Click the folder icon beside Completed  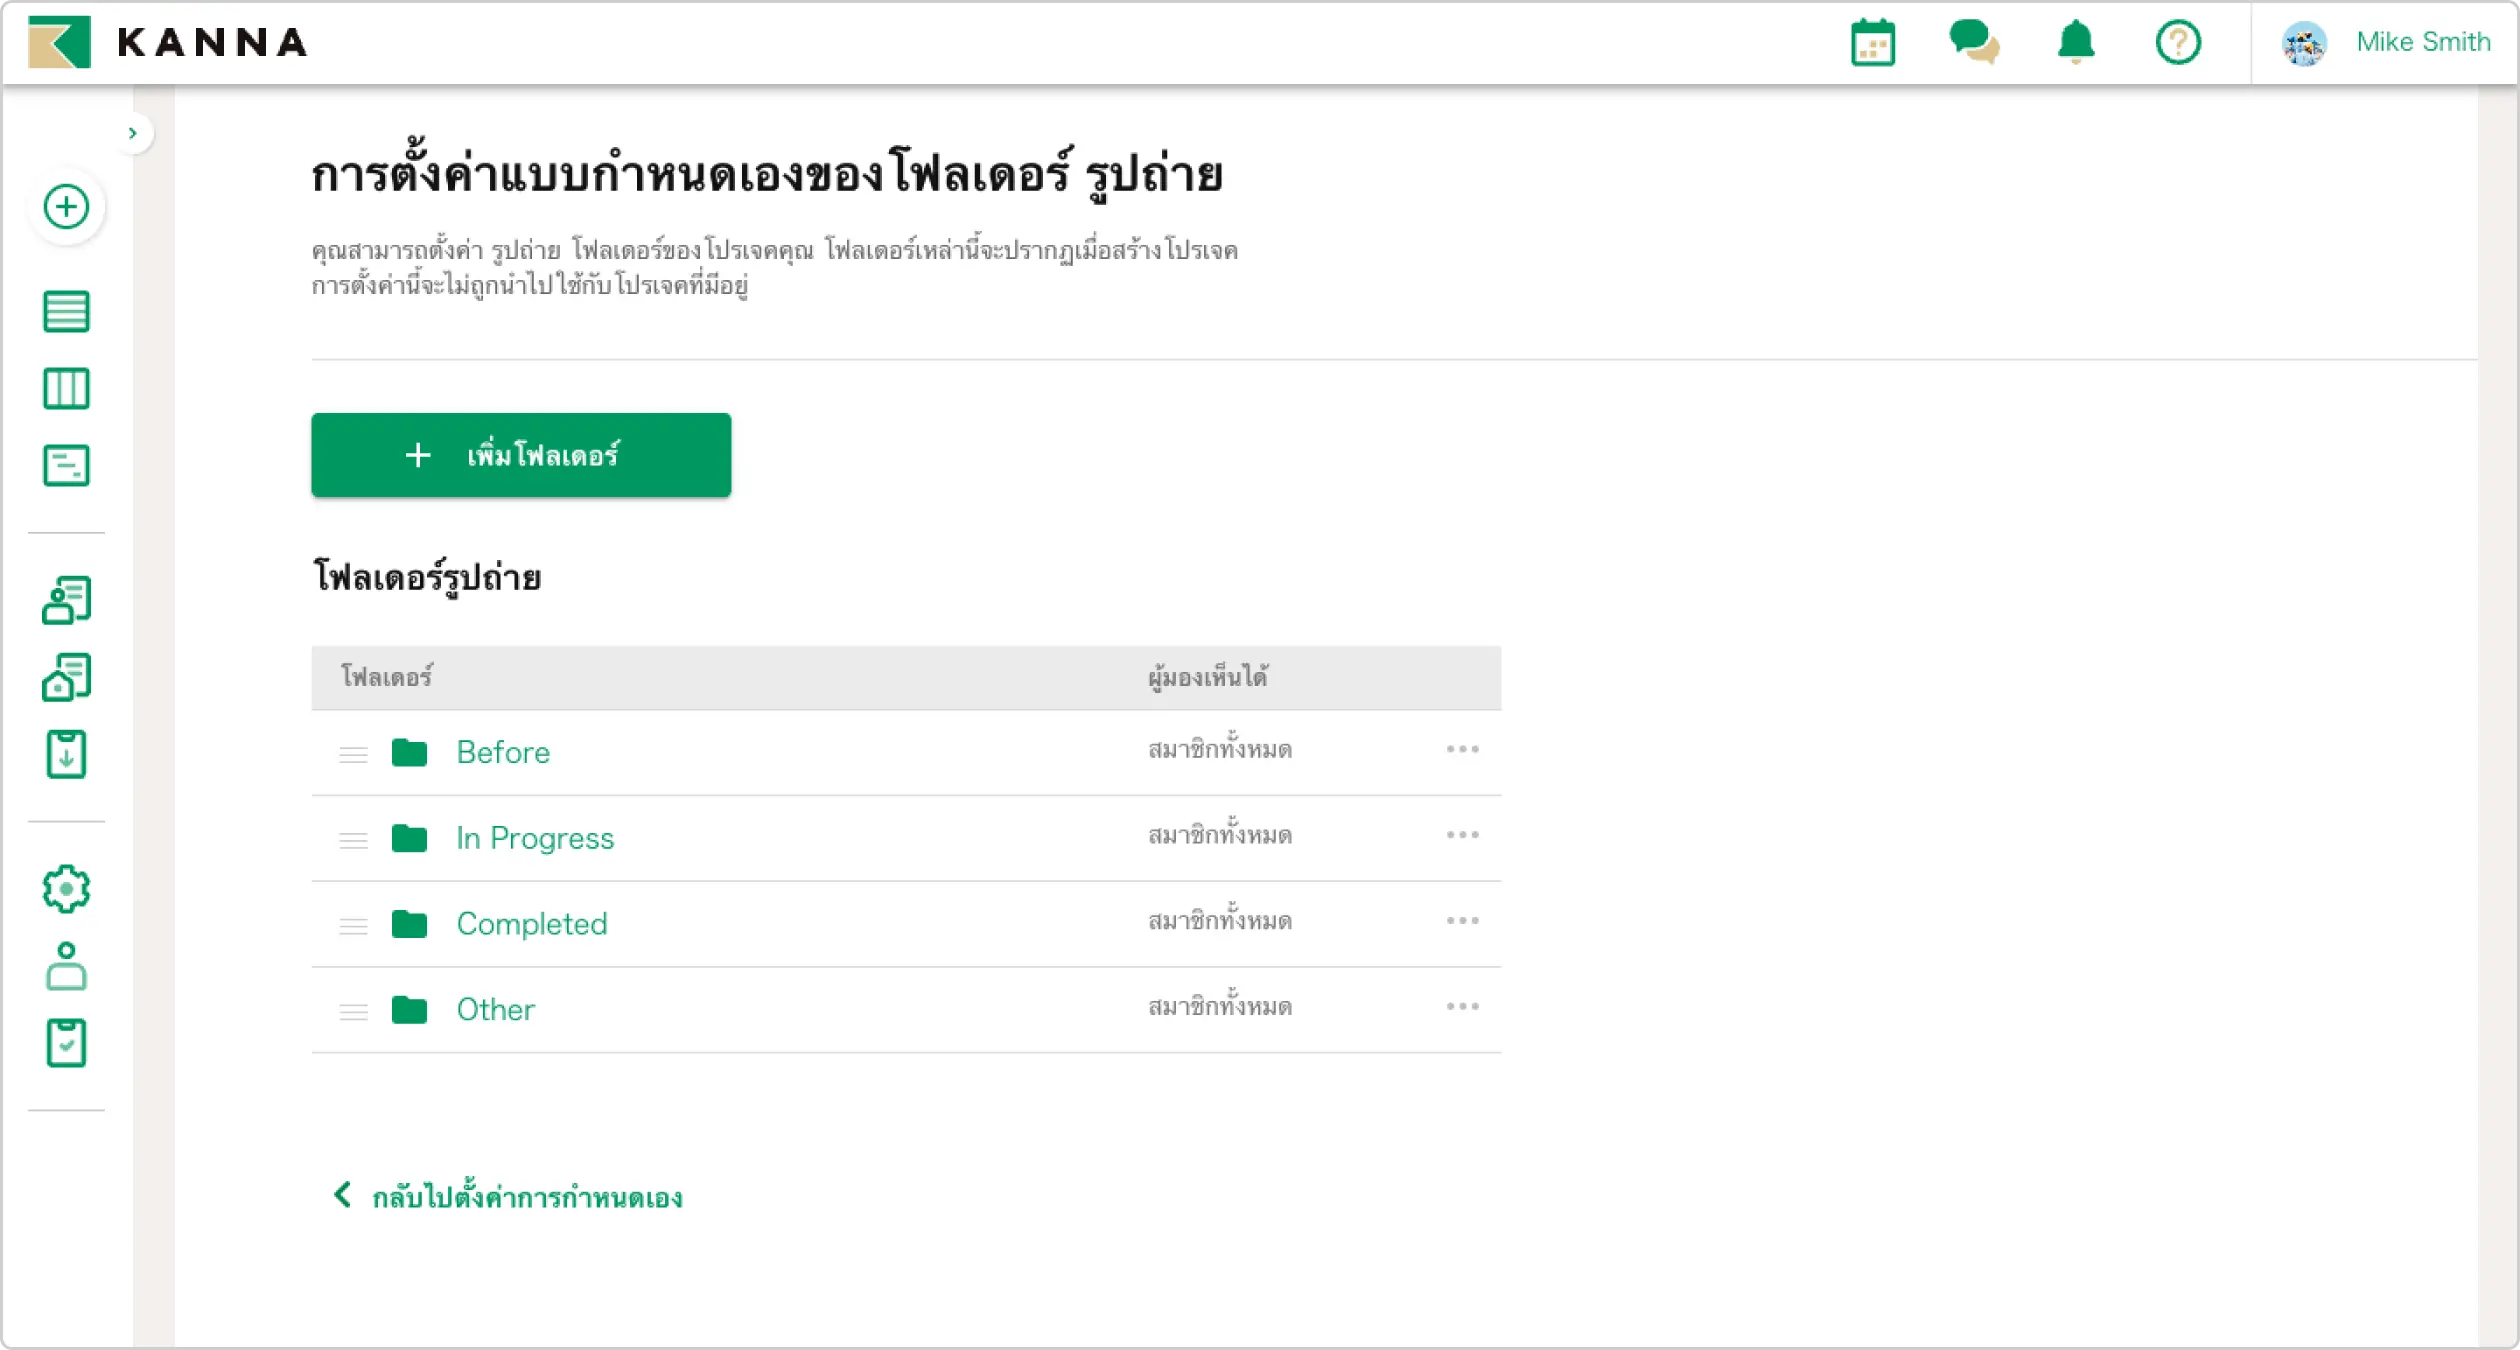point(408,924)
